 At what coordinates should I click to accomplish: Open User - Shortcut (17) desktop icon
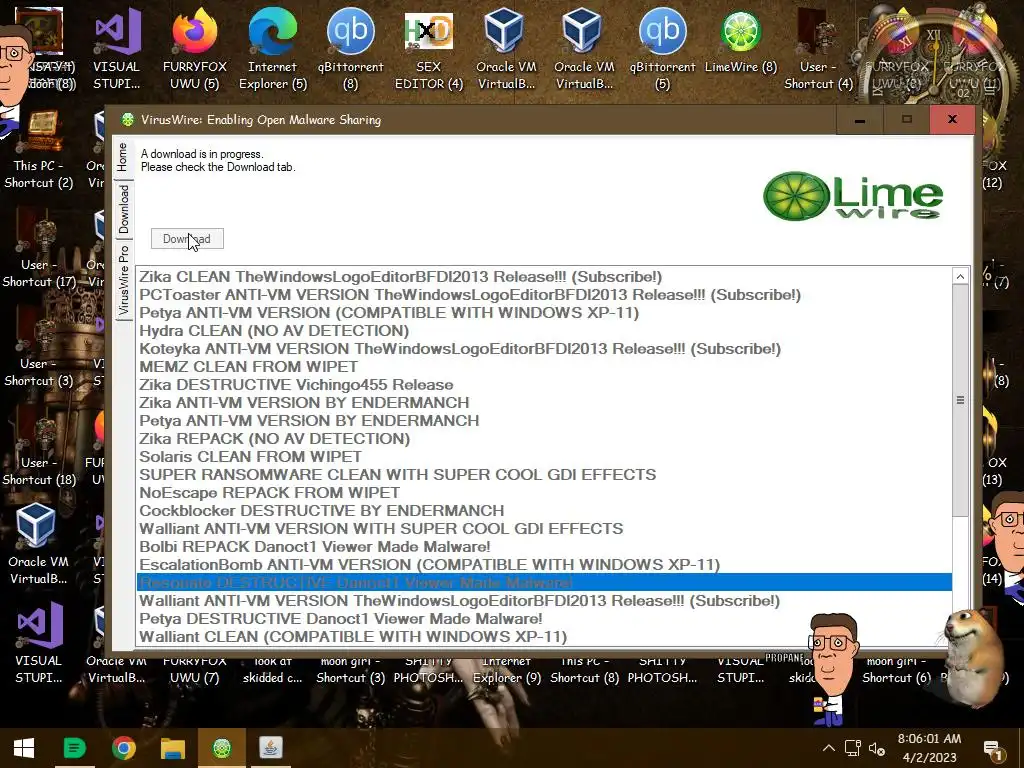click(x=39, y=249)
